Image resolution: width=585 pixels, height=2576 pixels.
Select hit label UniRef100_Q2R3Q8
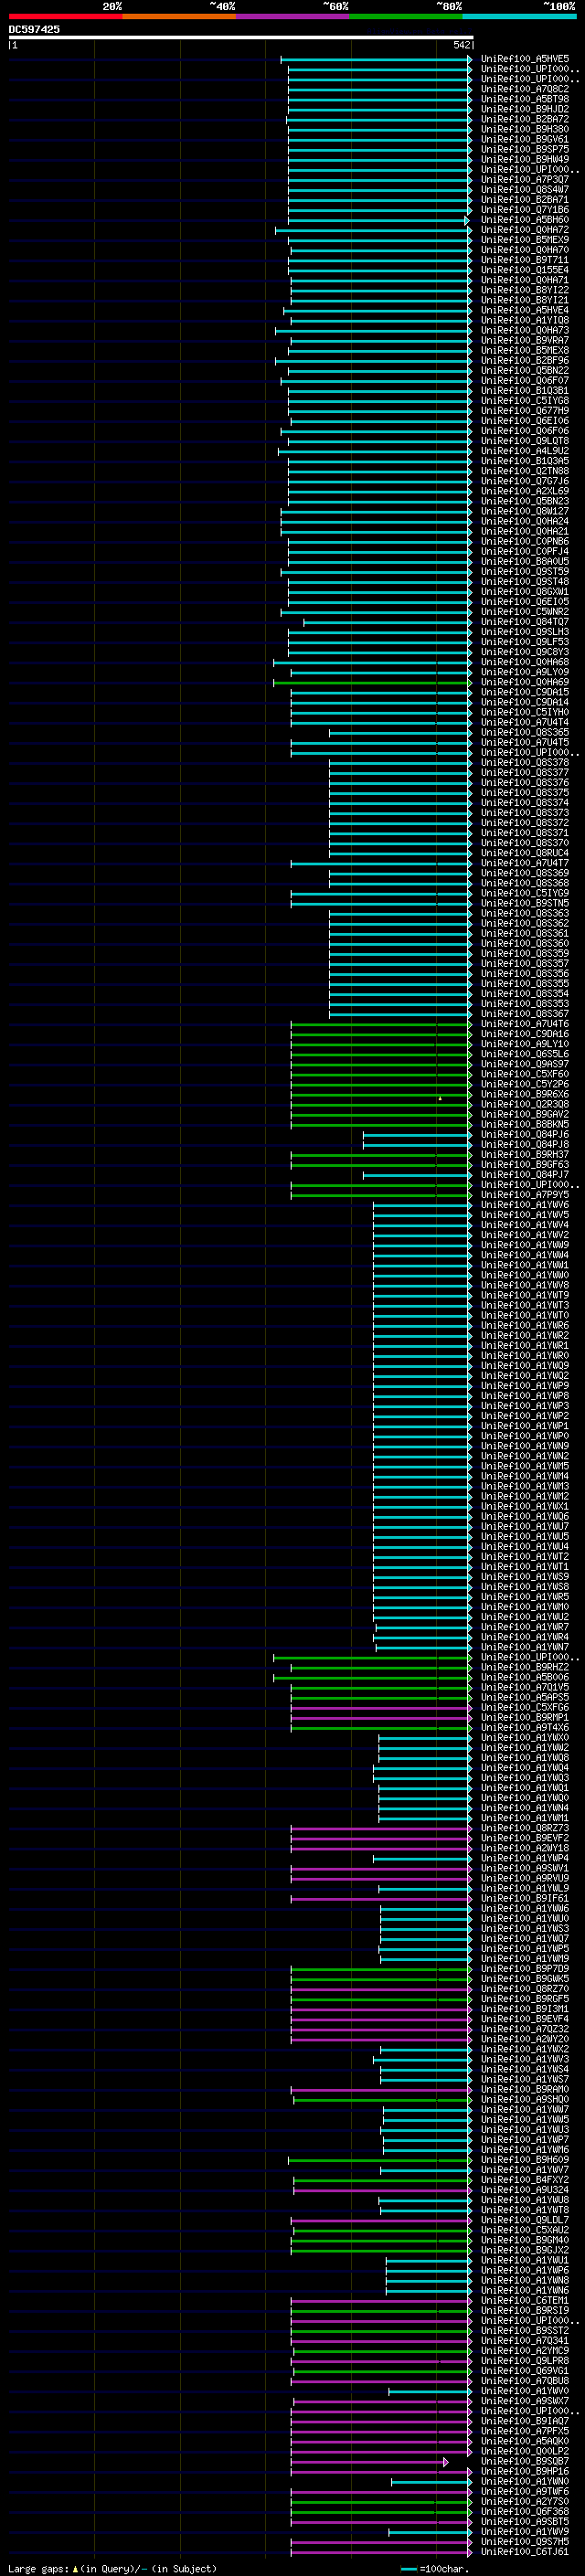[525, 1104]
